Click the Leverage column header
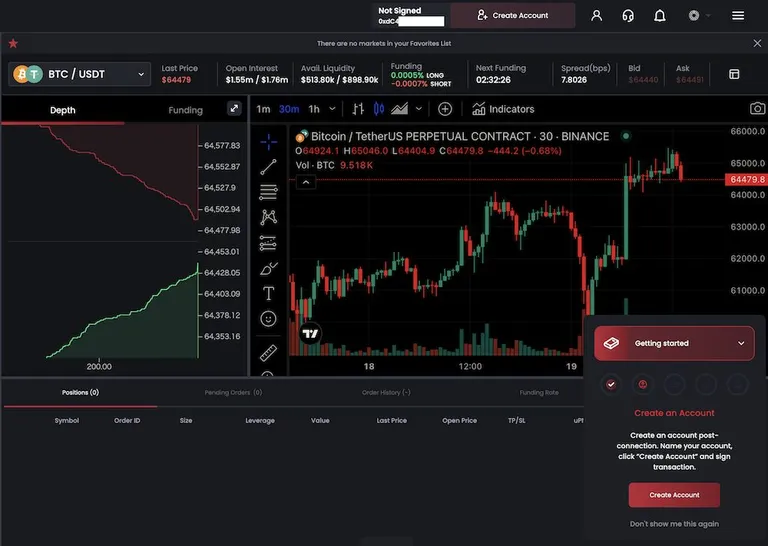 [x=260, y=420]
